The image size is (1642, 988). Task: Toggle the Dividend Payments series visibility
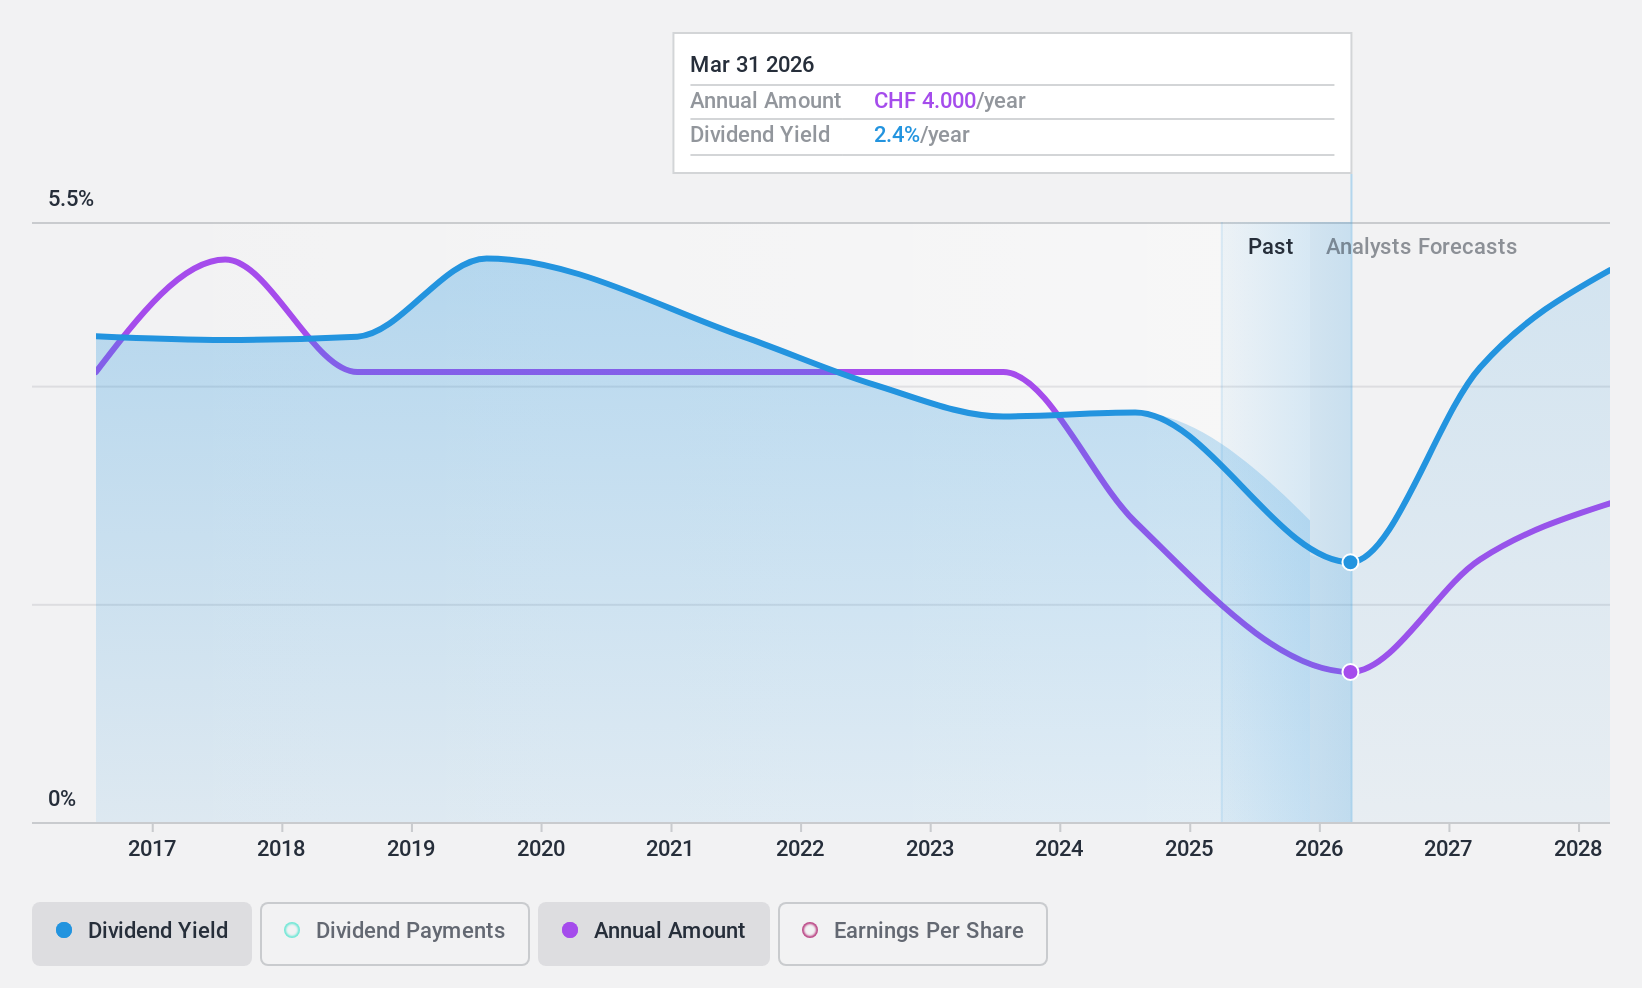pos(394,931)
